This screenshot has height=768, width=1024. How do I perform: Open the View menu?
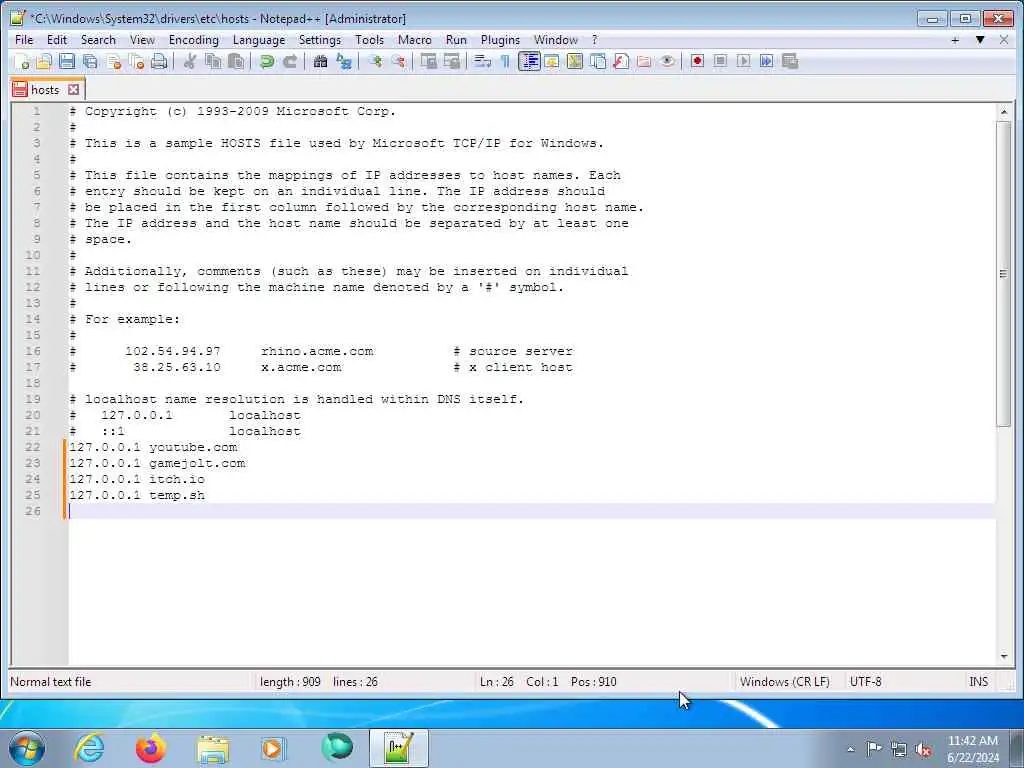coord(142,40)
